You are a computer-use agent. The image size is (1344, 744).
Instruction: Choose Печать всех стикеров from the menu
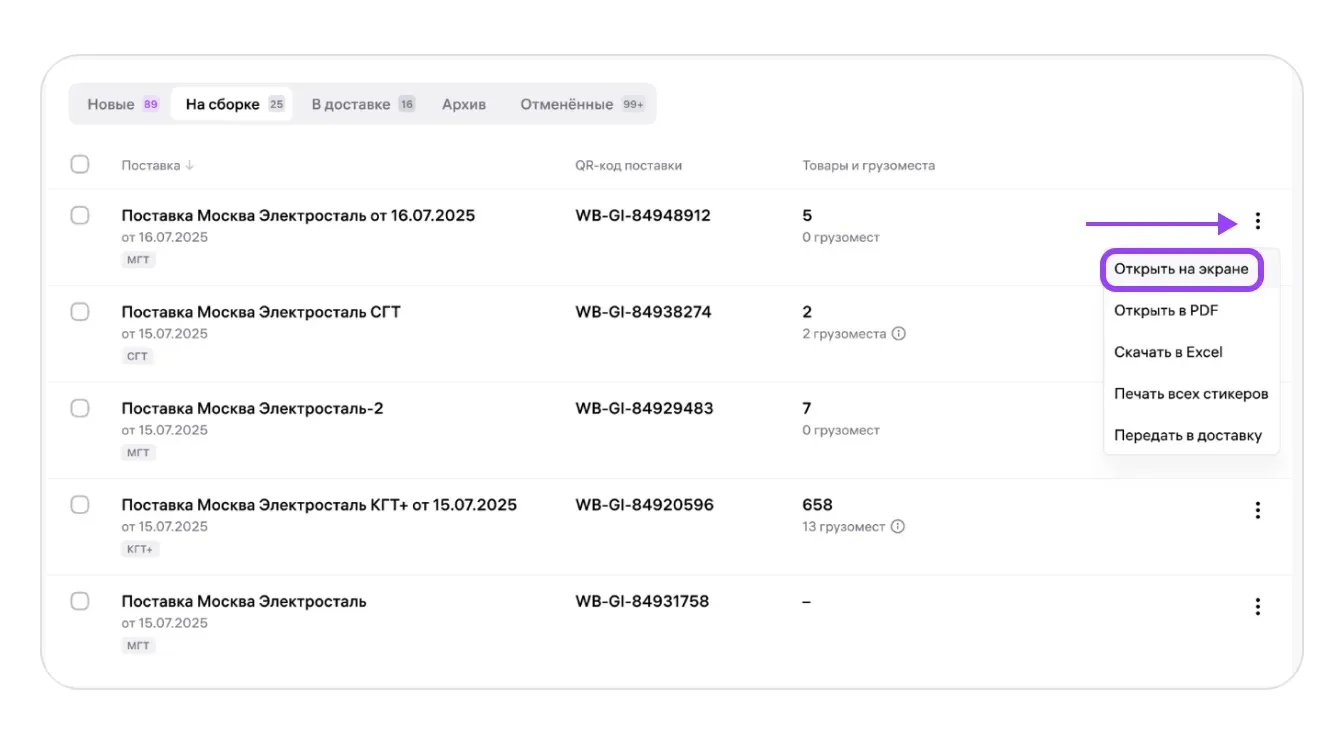[x=1191, y=394]
